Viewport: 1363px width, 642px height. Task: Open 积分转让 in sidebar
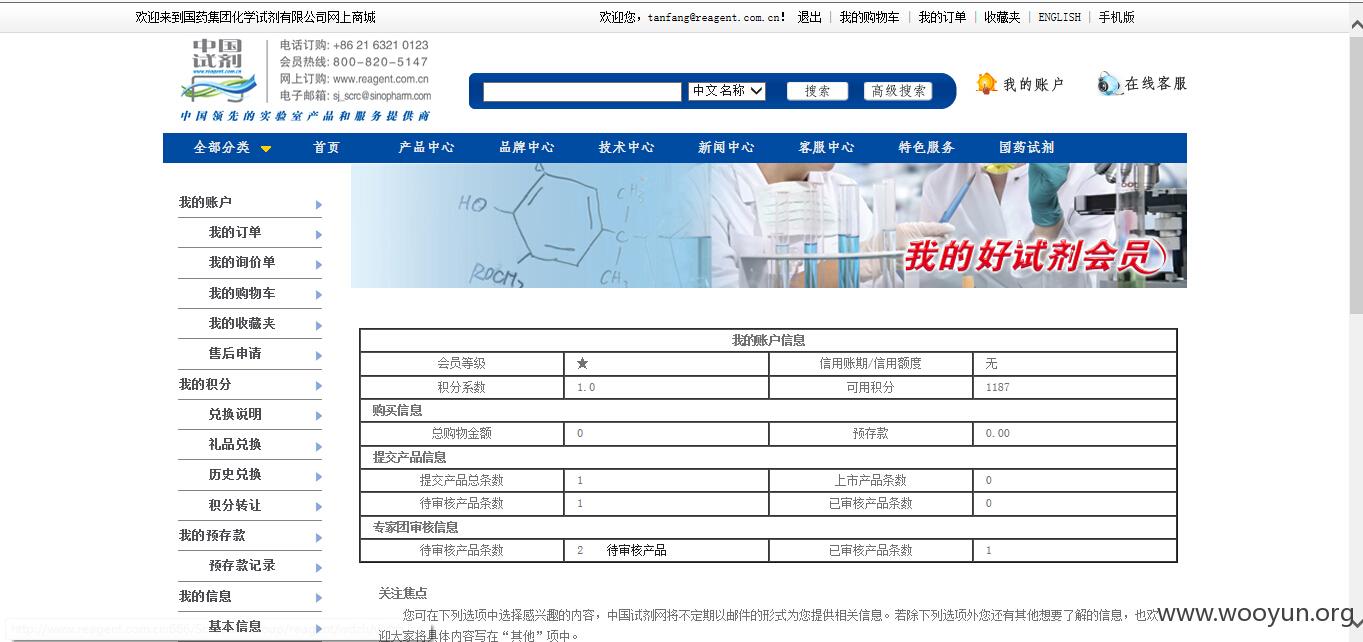pos(235,505)
